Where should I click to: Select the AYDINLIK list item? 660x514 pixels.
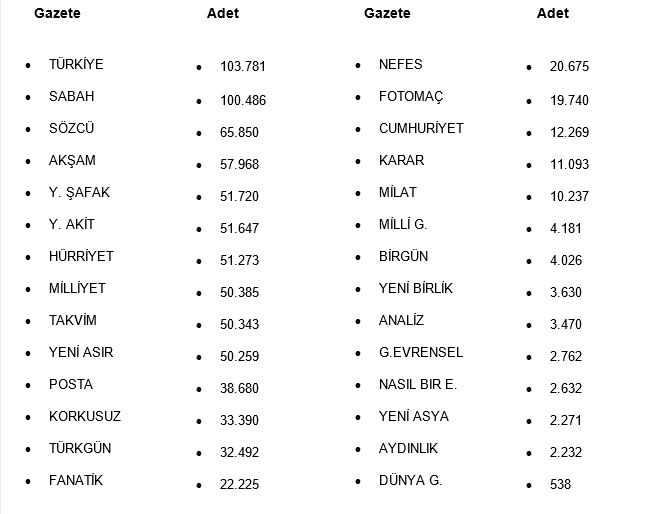[408, 448]
